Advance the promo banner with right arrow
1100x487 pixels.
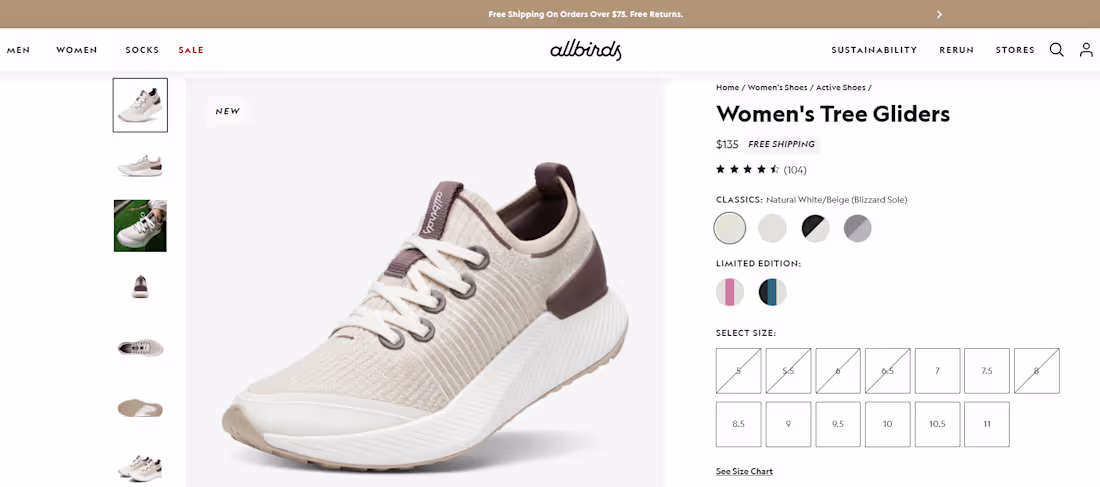click(939, 14)
